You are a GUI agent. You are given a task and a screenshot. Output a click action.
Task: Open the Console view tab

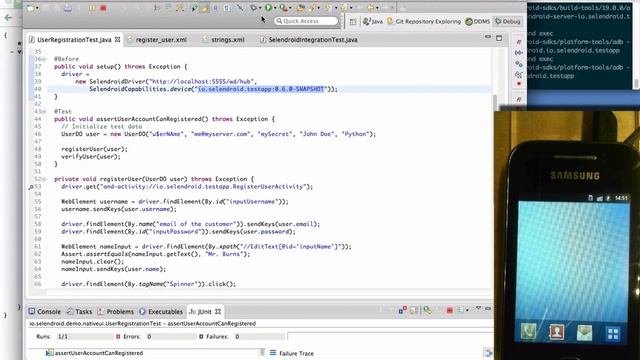pos(44,311)
